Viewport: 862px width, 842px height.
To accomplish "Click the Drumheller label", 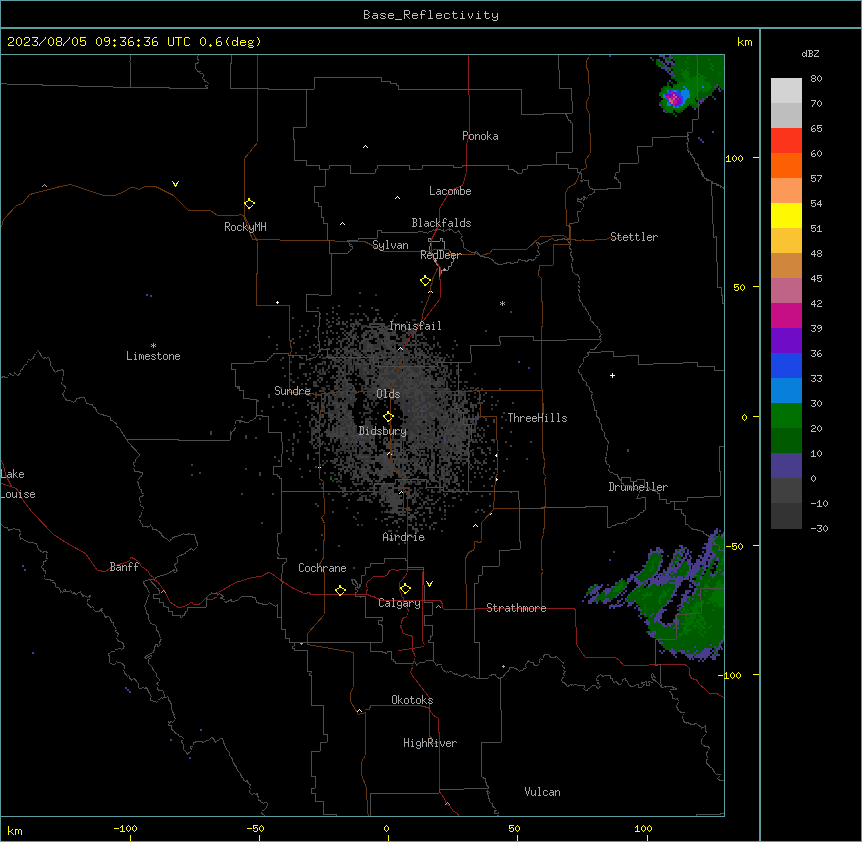I will click(x=638, y=487).
